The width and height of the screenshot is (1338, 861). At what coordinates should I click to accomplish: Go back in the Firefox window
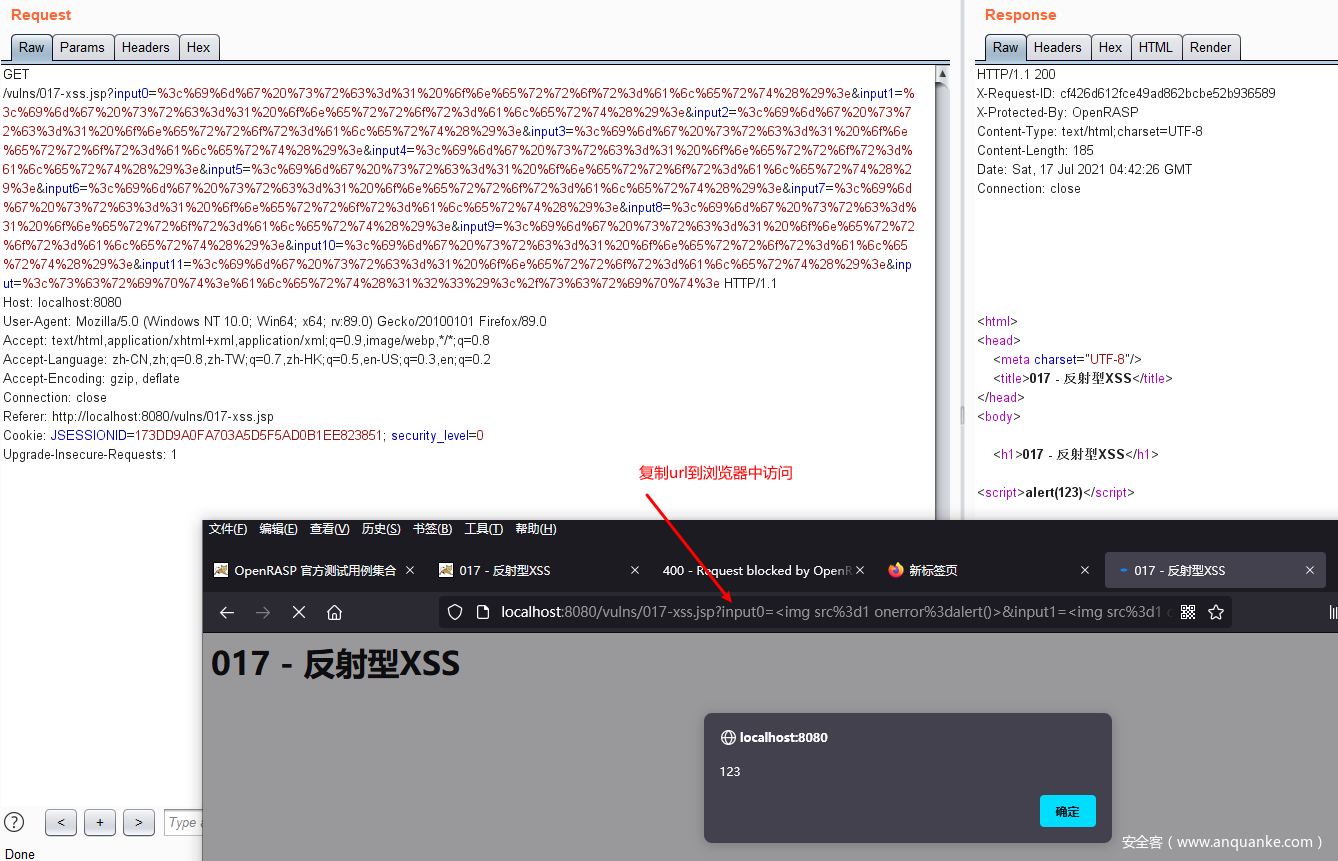227,612
